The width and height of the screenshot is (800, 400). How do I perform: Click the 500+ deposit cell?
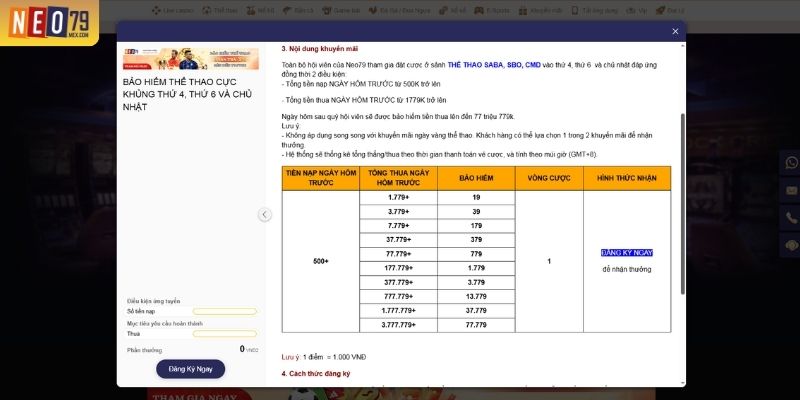tap(320, 261)
